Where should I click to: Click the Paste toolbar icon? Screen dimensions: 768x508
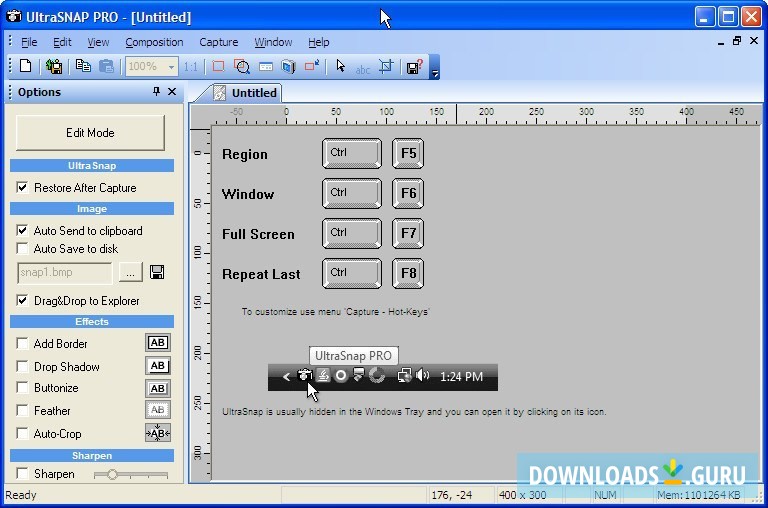[x=106, y=66]
